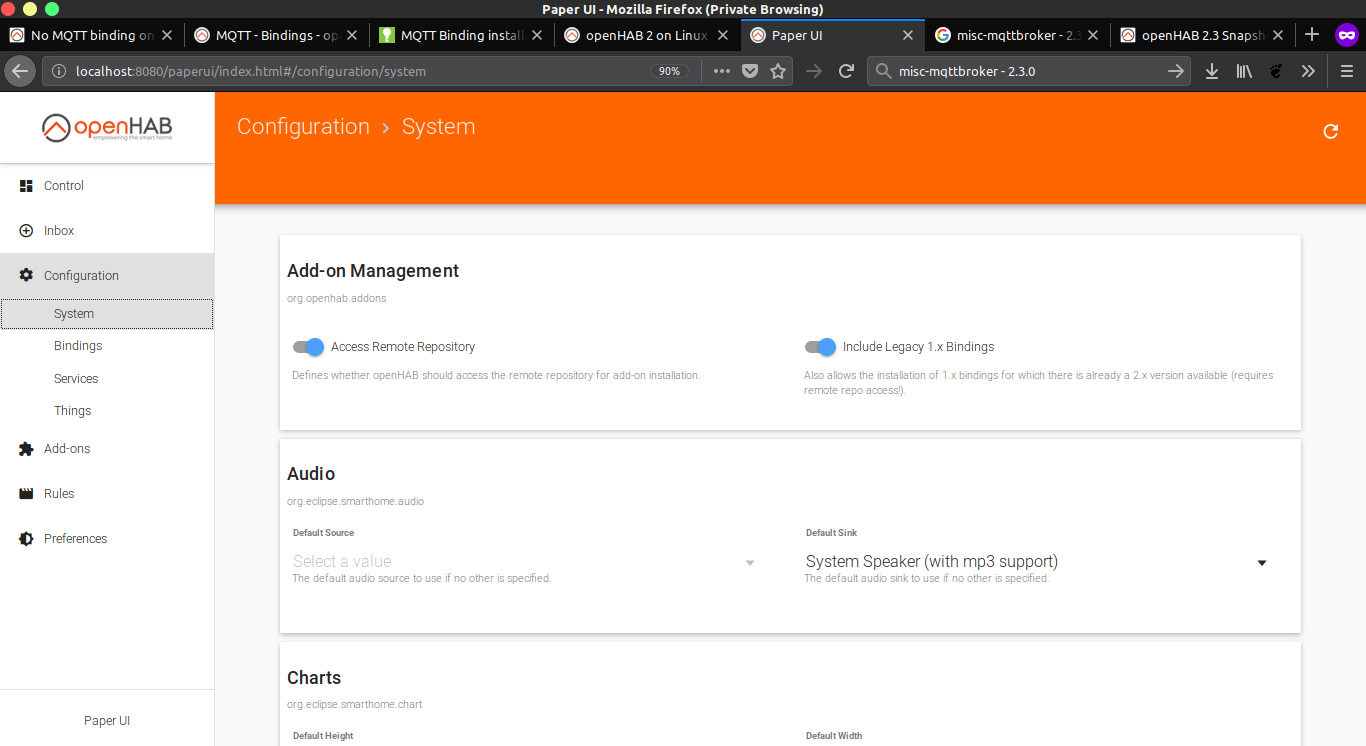The image size is (1366, 746).
Task: Switch to MQTT Binding install tab
Action: [x=462, y=35]
